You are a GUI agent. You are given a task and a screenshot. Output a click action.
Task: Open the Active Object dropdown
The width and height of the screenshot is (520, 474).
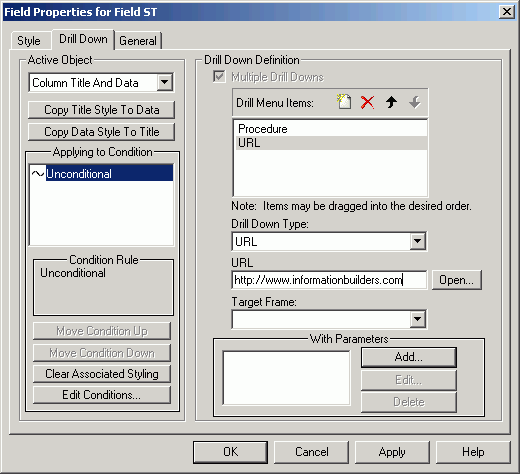click(x=165, y=82)
